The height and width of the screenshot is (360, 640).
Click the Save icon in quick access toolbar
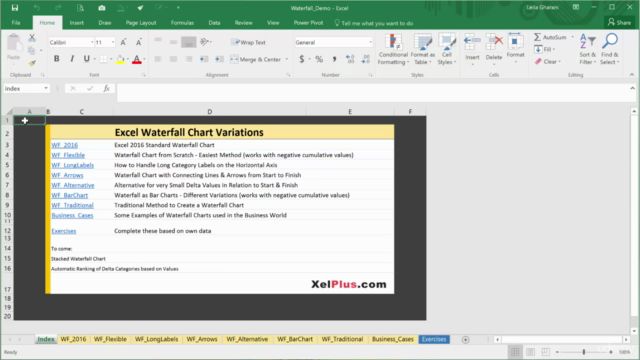pyautogui.click(x=15, y=8)
